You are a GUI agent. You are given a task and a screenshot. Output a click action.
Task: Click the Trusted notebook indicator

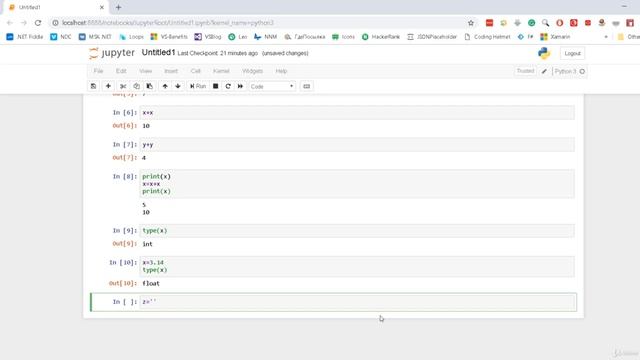[525, 71]
